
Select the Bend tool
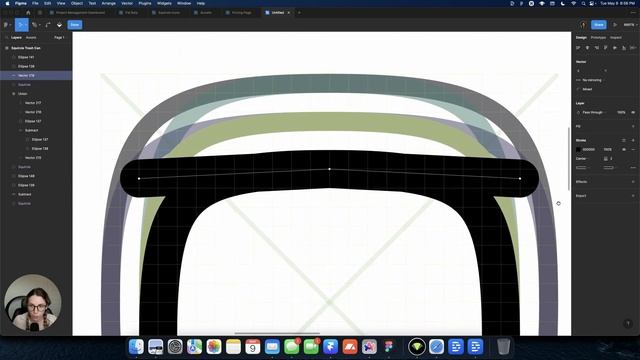(x=48, y=25)
